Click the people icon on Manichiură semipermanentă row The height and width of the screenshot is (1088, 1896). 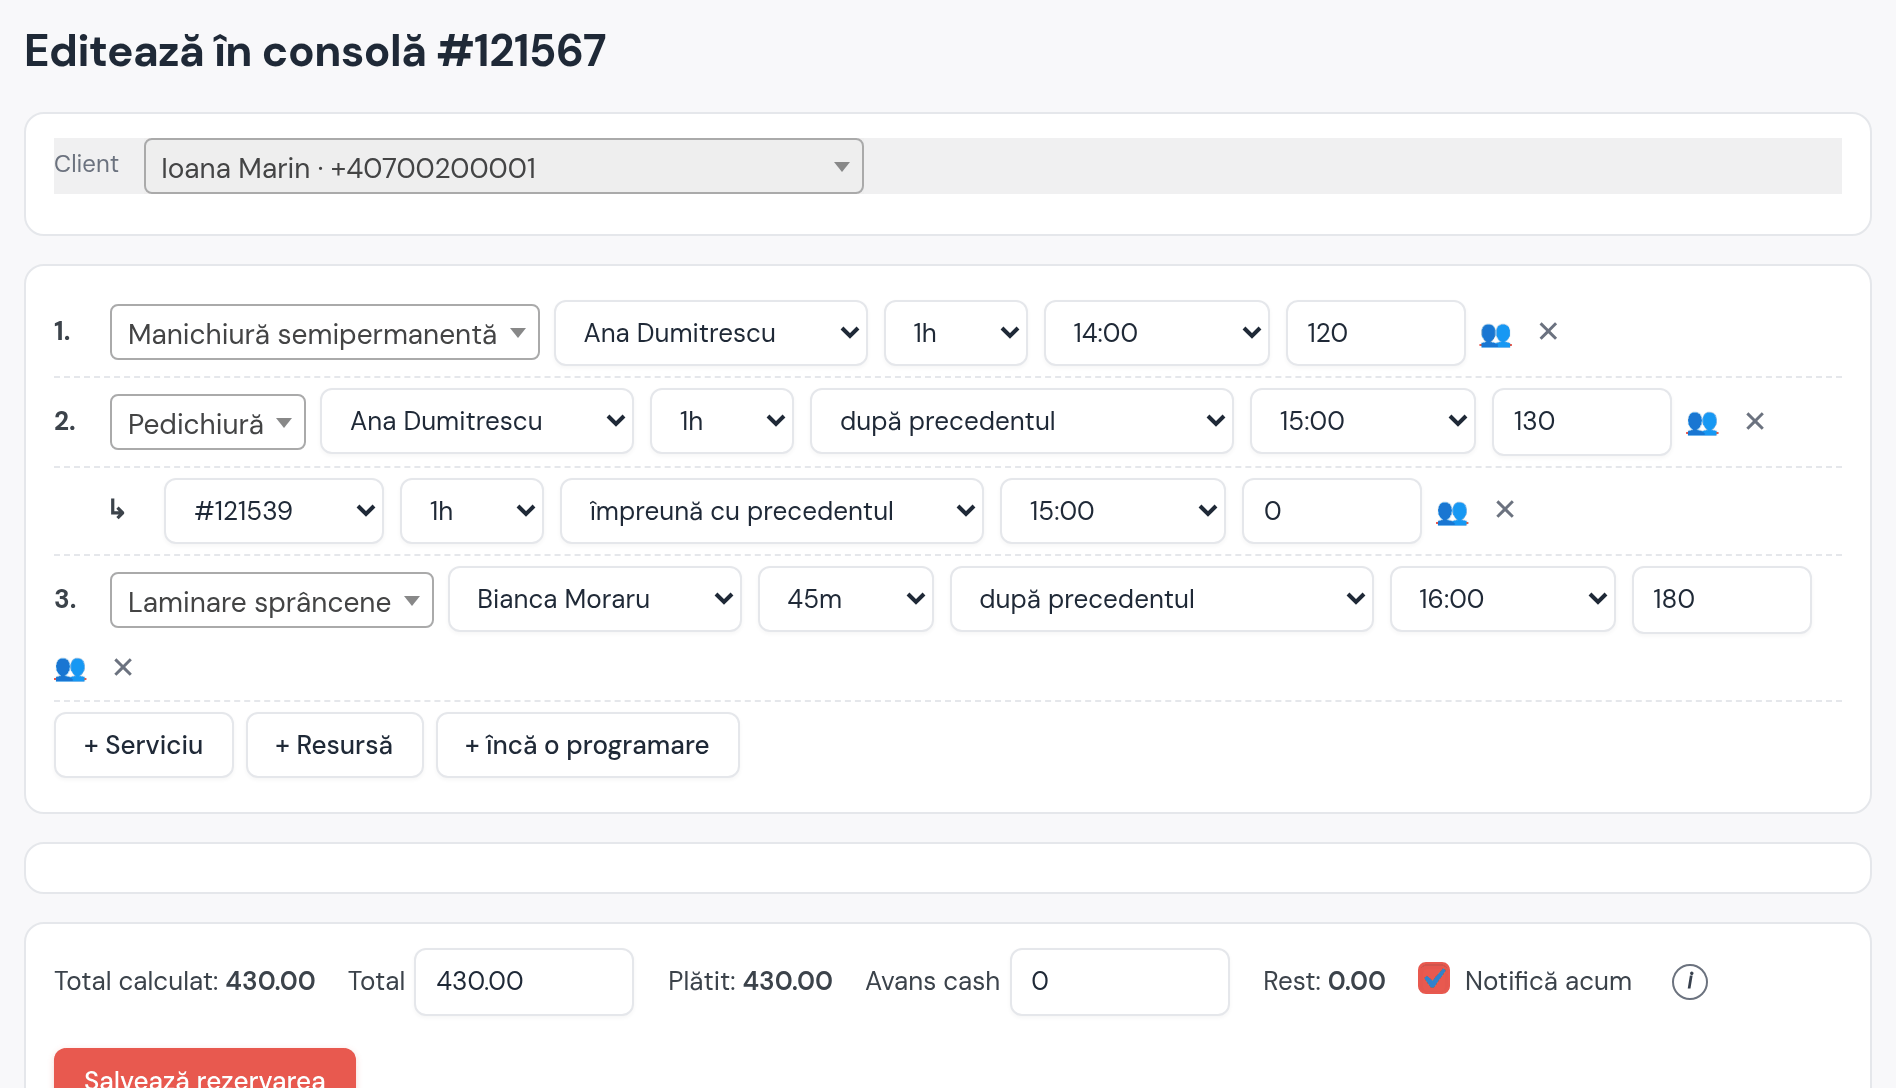pos(1495,334)
